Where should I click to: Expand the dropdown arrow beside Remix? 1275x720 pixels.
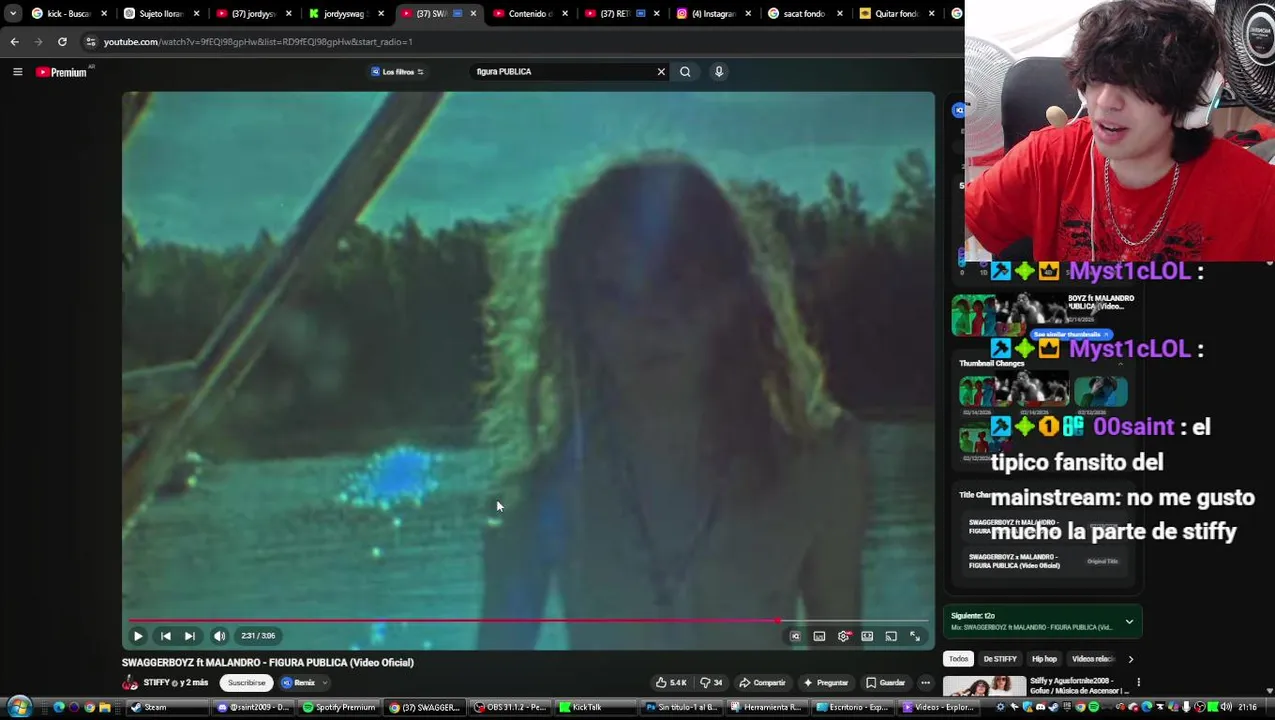click(325, 683)
